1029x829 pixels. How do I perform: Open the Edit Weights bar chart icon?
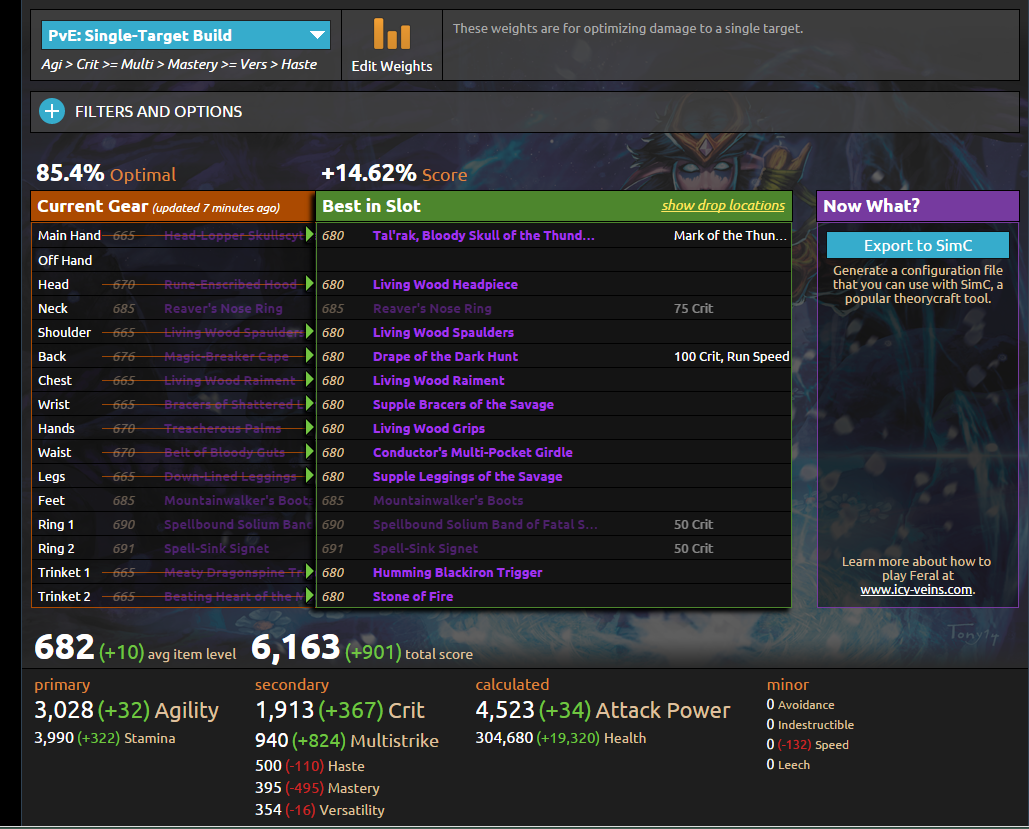(392, 35)
